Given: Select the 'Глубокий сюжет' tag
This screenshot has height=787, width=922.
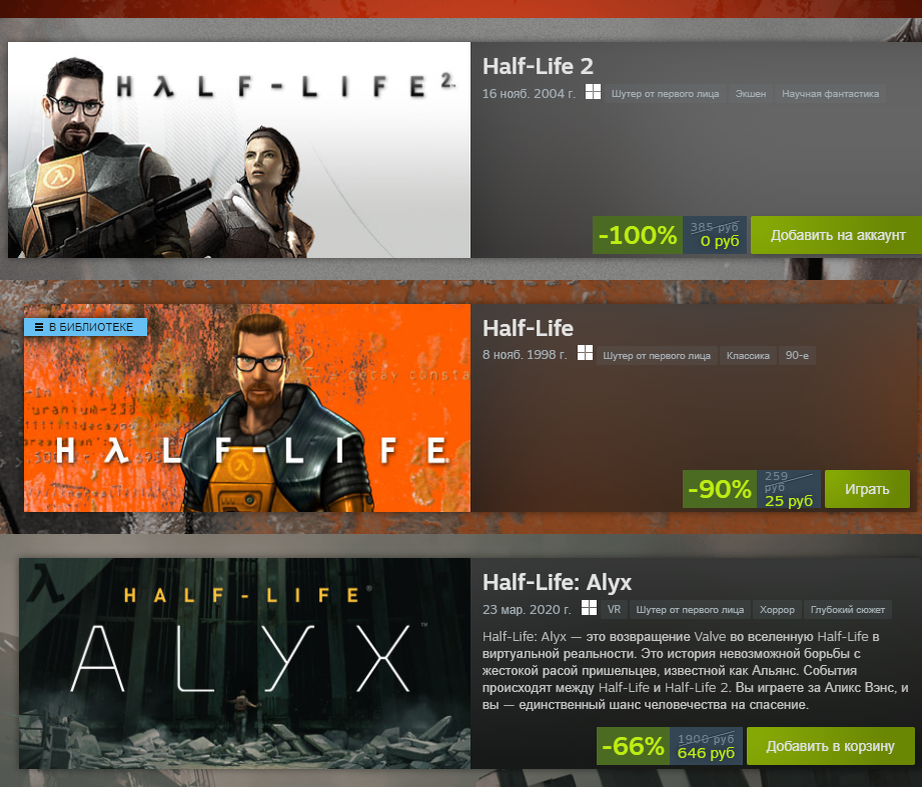Looking at the screenshot, I should (x=847, y=609).
